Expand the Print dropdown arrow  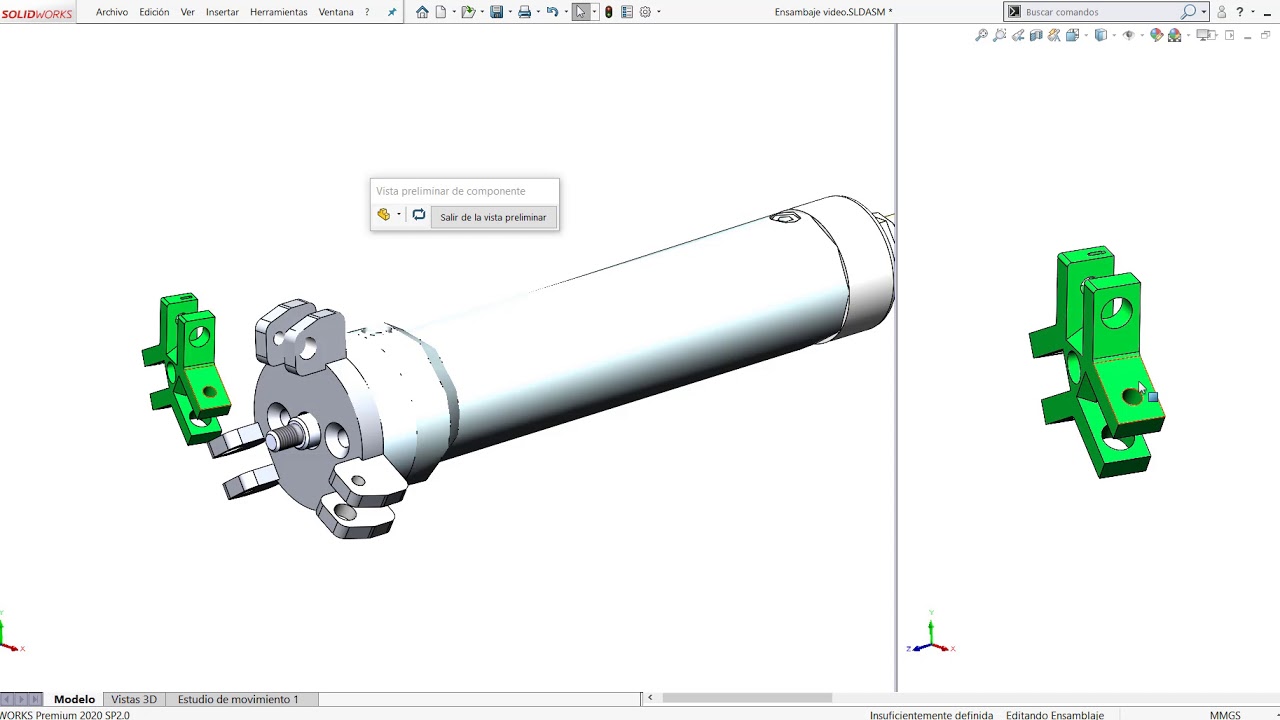point(538,12)
